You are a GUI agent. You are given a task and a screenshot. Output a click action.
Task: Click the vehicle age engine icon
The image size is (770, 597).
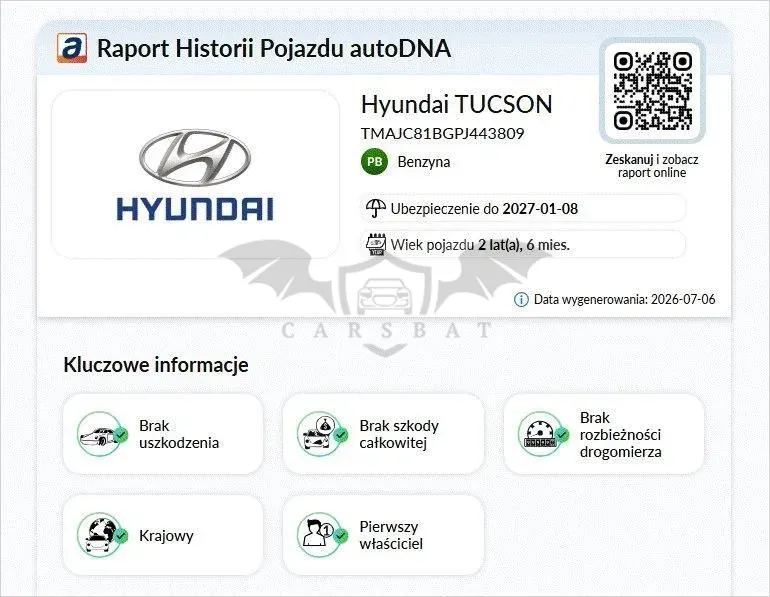[x=376, y=244]
